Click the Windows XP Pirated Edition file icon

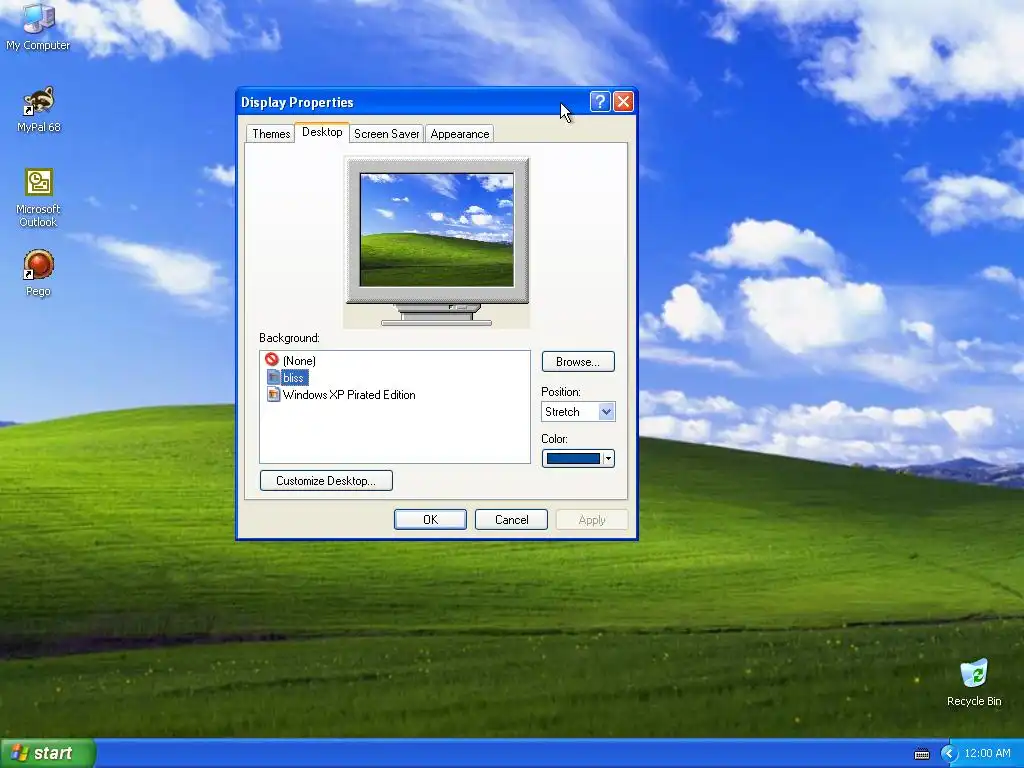pos(273,394)
